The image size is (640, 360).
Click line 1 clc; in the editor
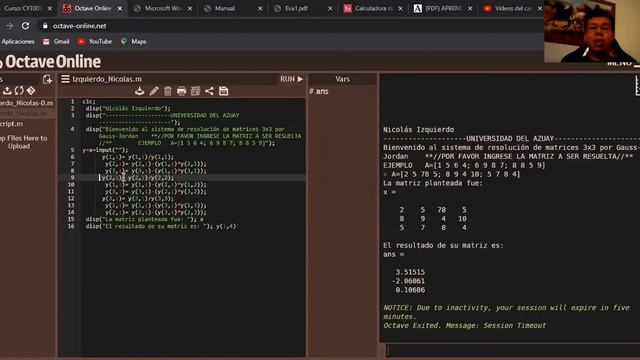click(89, 102)
